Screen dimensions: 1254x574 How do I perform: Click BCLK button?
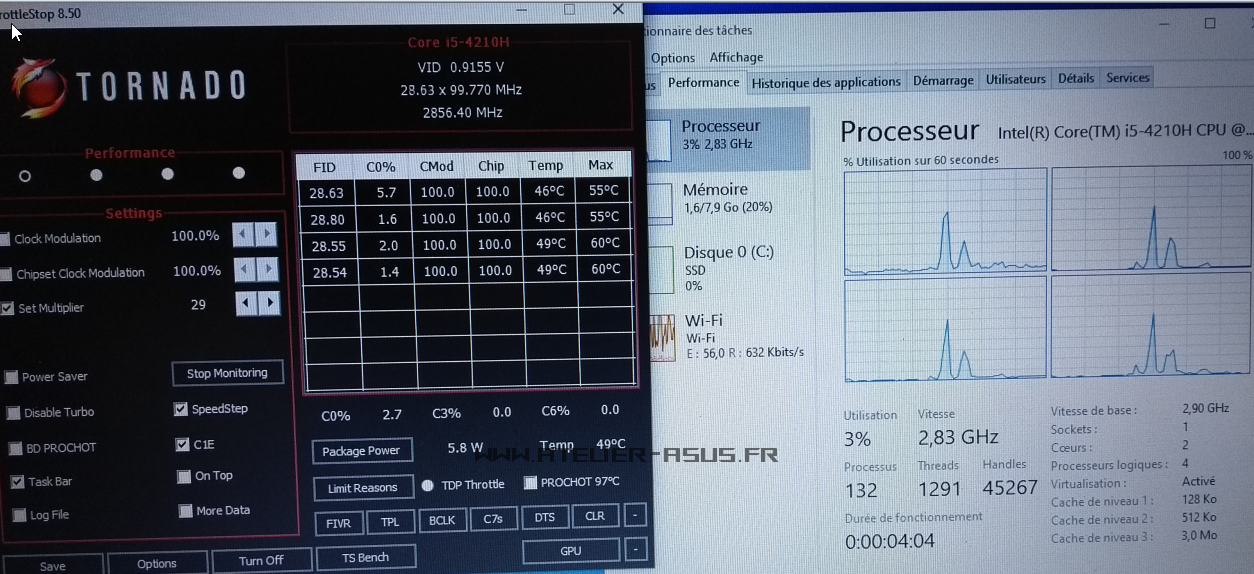(x=442, y=520)
